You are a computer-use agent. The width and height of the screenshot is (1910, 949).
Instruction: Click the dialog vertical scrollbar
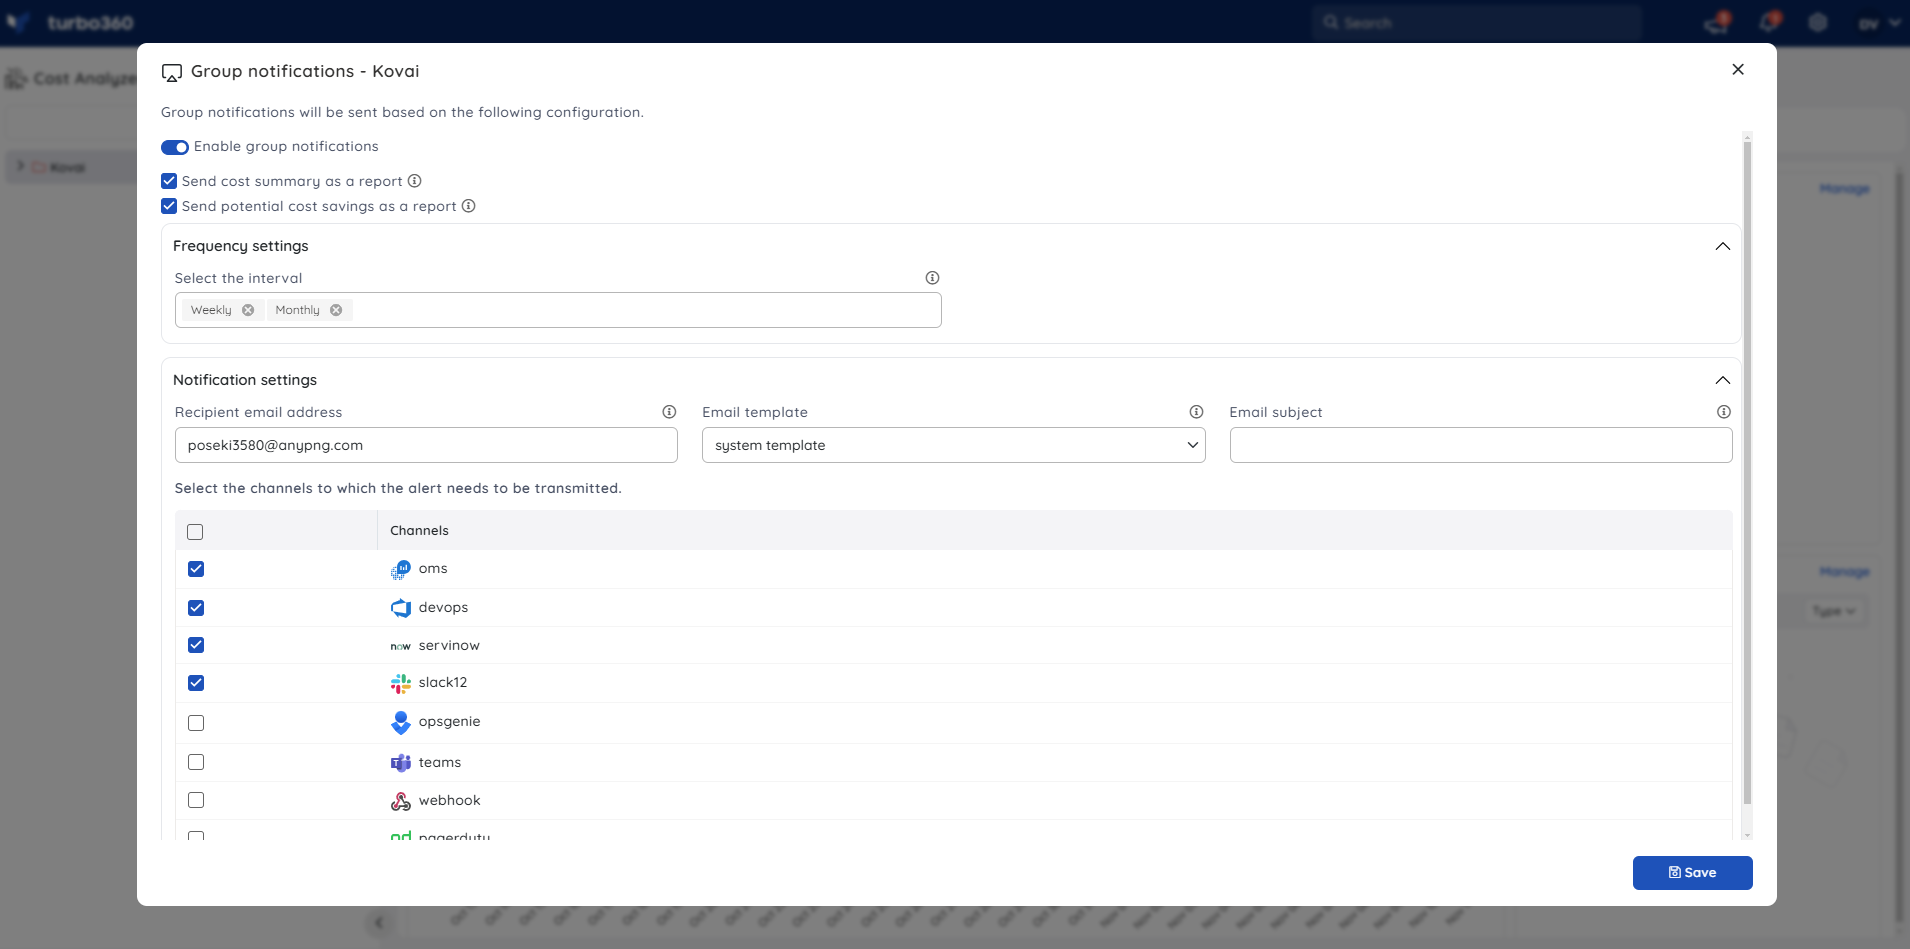[1747, 472]
